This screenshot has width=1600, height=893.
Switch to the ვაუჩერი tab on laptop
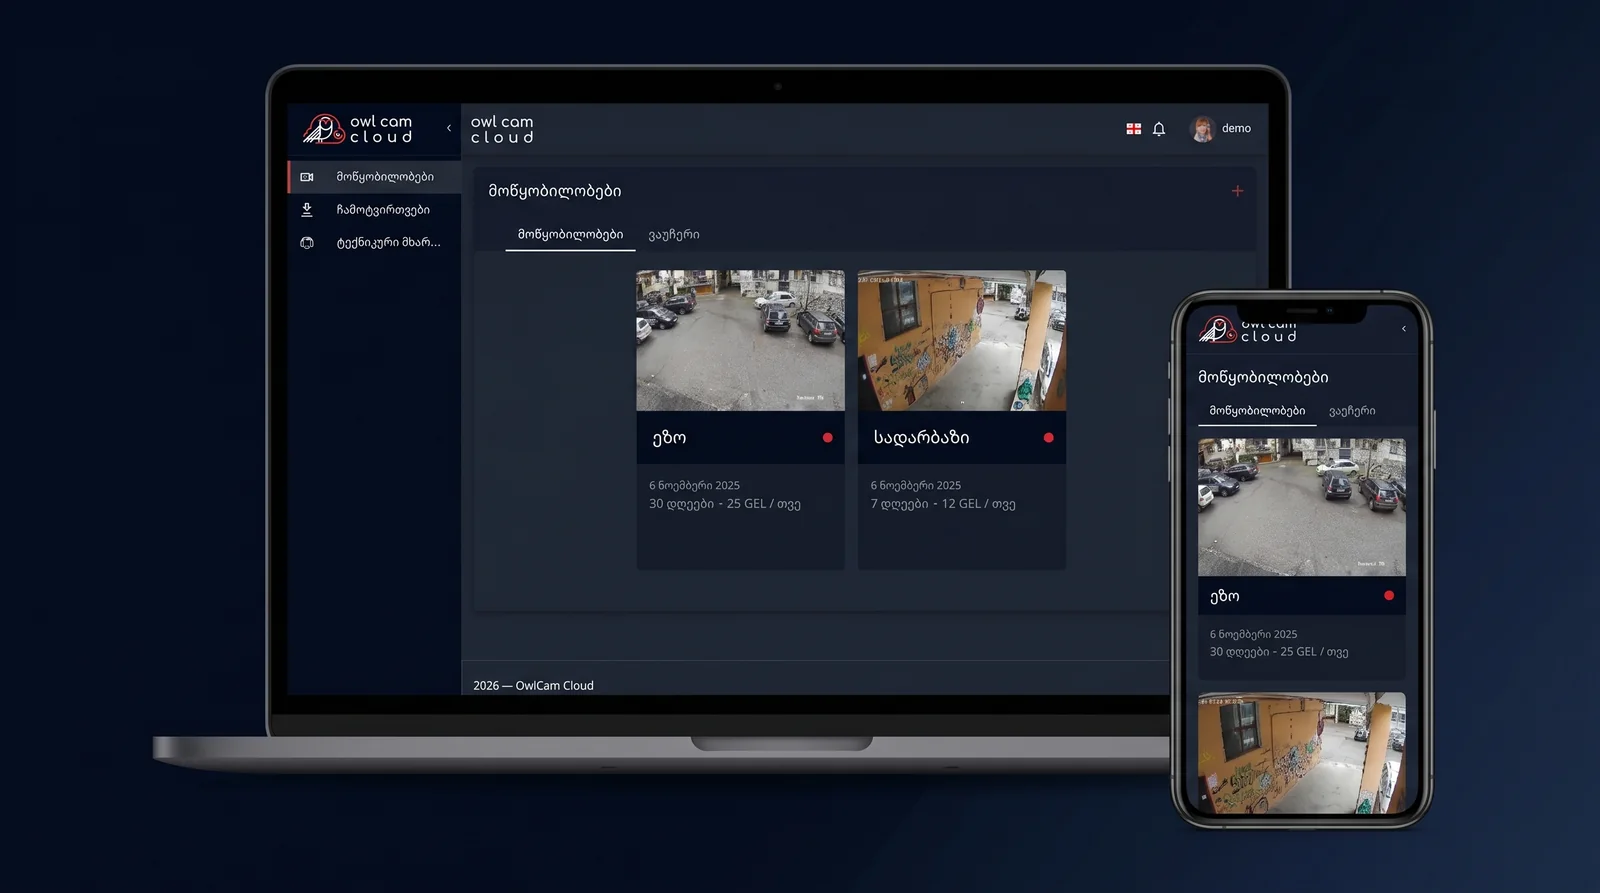point(674,235)
